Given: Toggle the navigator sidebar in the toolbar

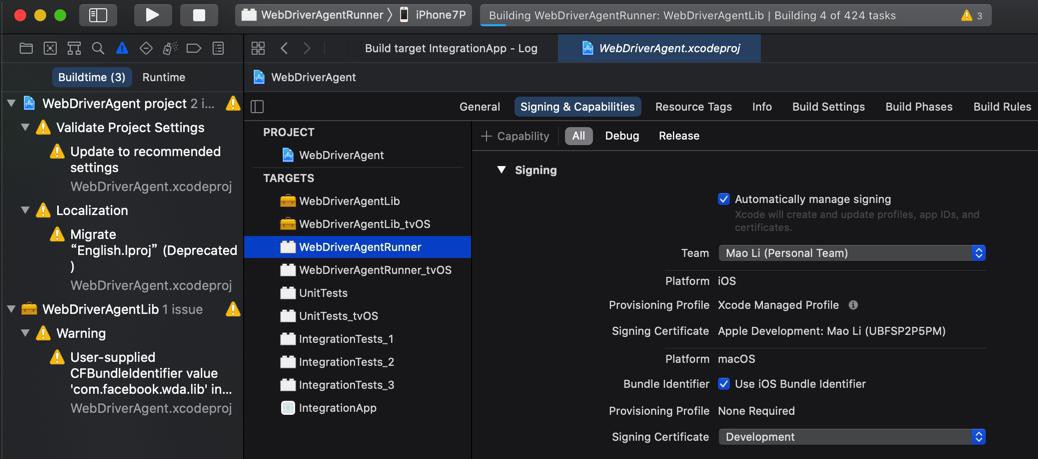Looking at the screenshot, I should pyautogui.click(x=98, y=15).
